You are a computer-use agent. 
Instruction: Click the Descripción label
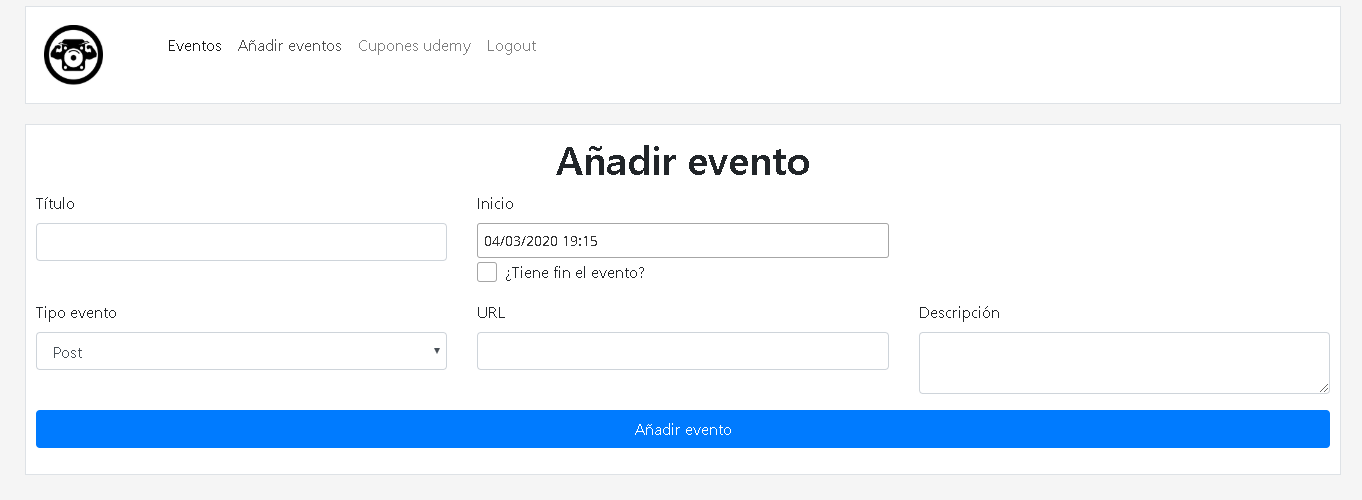(x=959, y=313)
